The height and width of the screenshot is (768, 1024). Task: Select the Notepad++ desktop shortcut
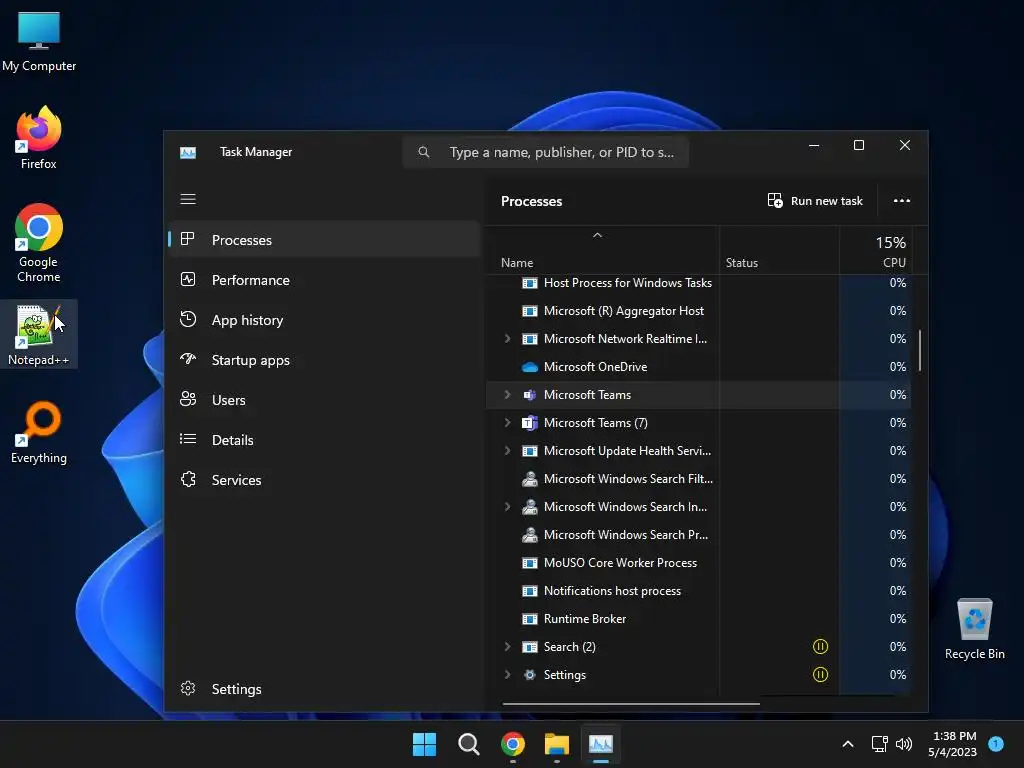[39, 334]
